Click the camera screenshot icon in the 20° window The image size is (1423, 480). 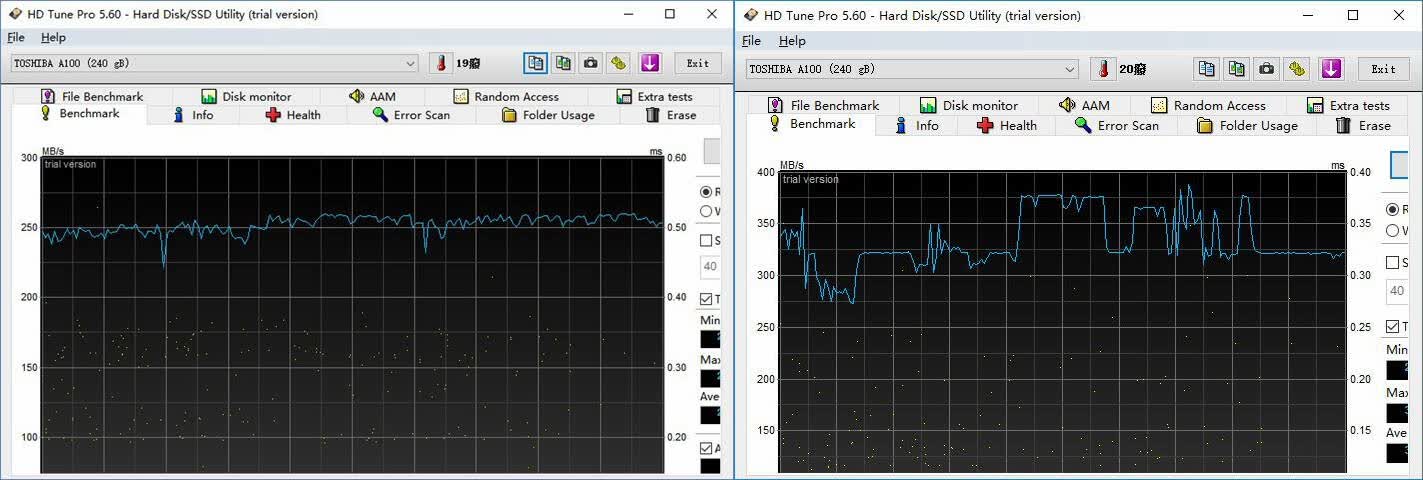pos(1267,69)
